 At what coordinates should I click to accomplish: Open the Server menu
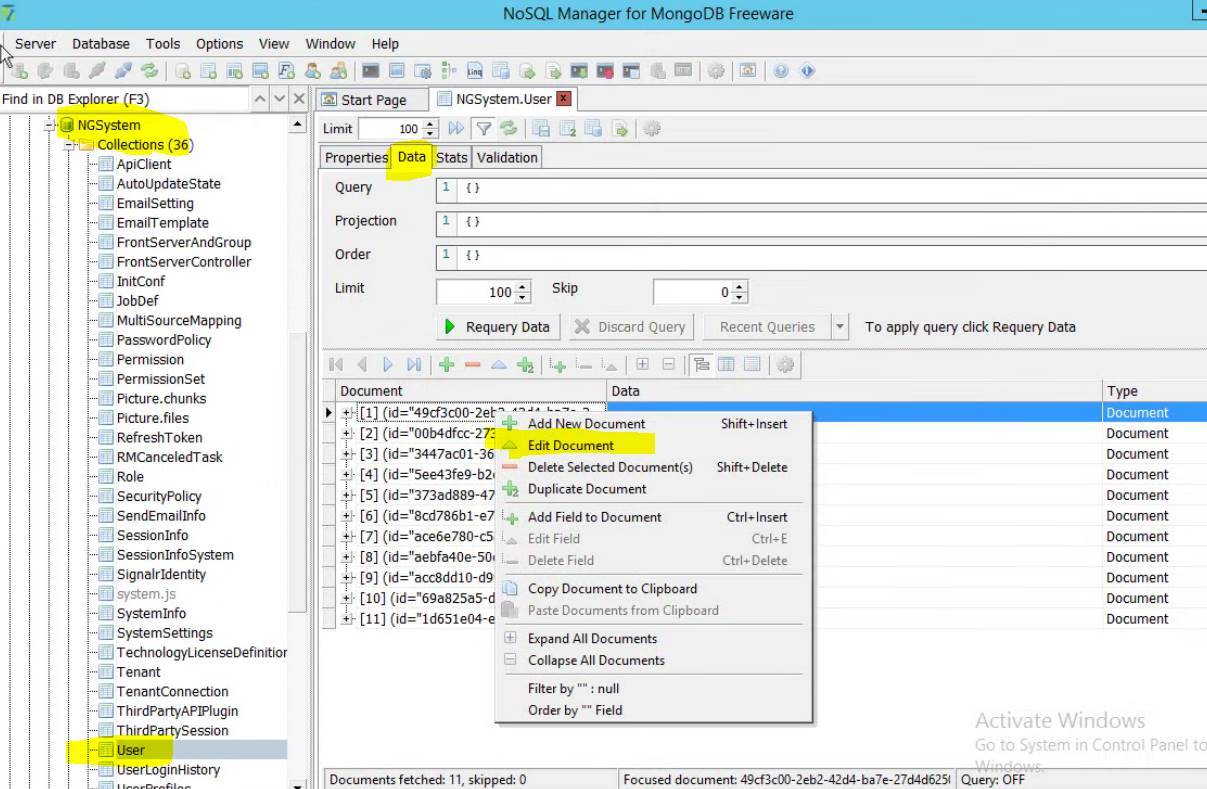(x=35, y=44)
